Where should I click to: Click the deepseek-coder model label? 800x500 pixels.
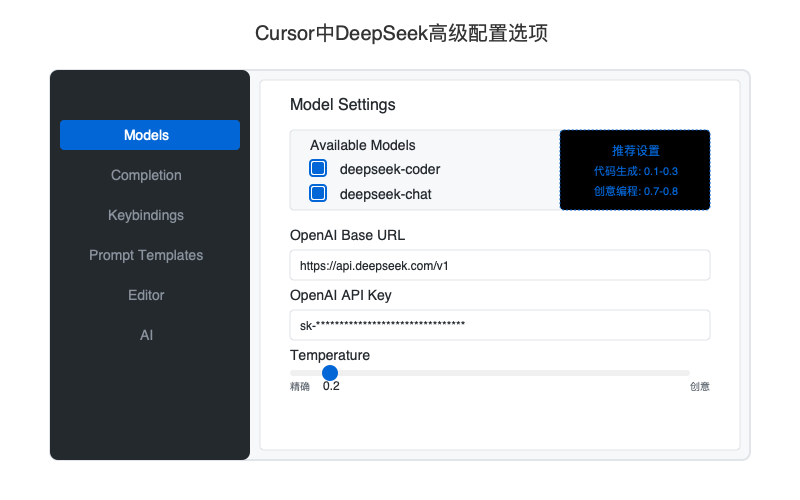pyautogui.click(x=390, y=169)
